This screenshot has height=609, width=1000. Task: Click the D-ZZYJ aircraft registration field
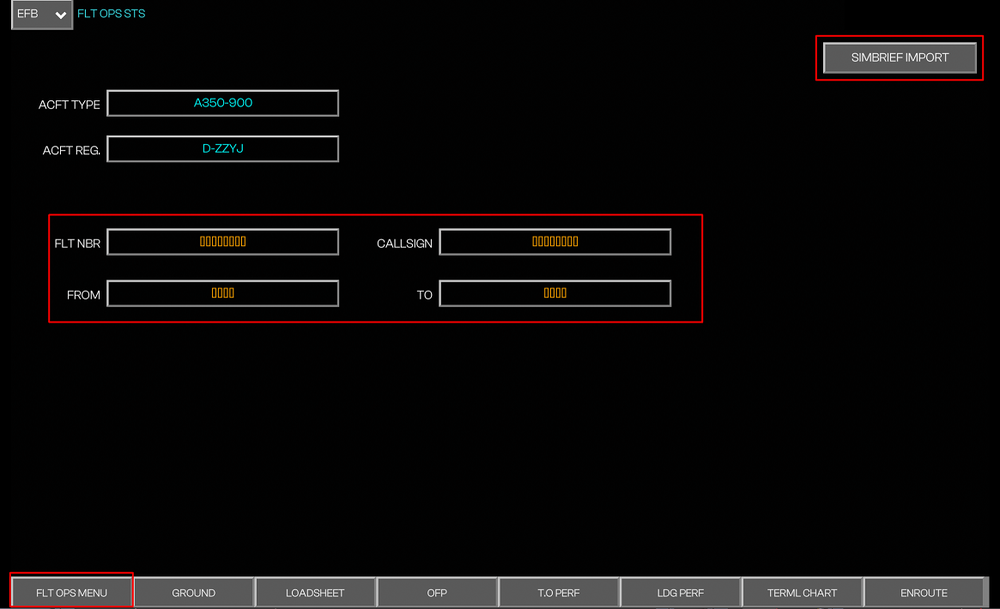tap(223, 149)
